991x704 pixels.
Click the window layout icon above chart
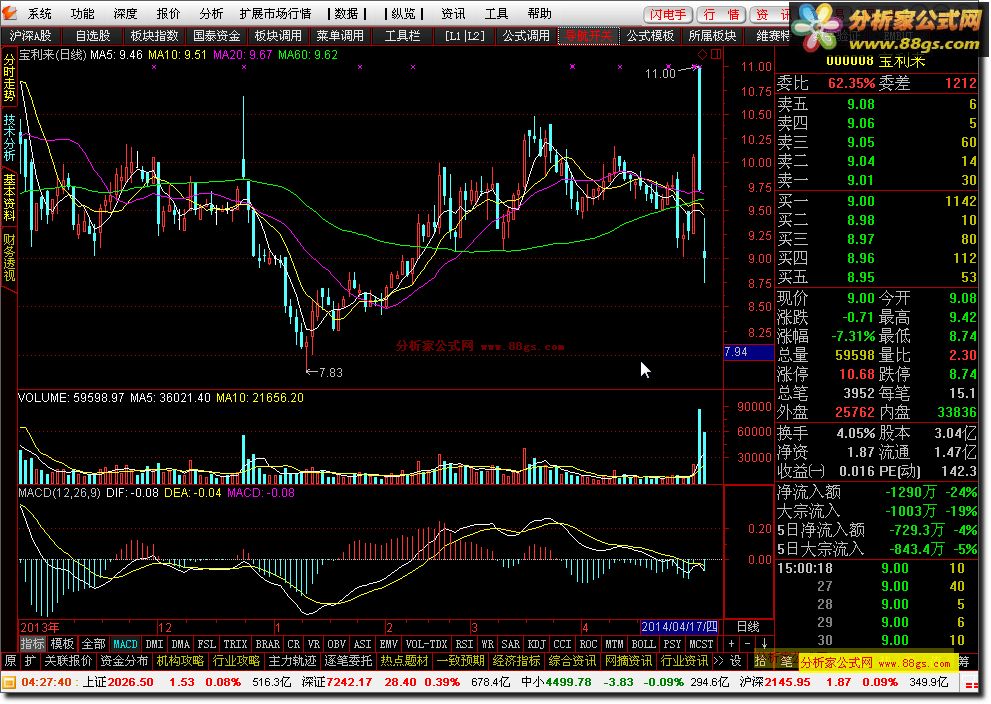click(x=715, y=54)
